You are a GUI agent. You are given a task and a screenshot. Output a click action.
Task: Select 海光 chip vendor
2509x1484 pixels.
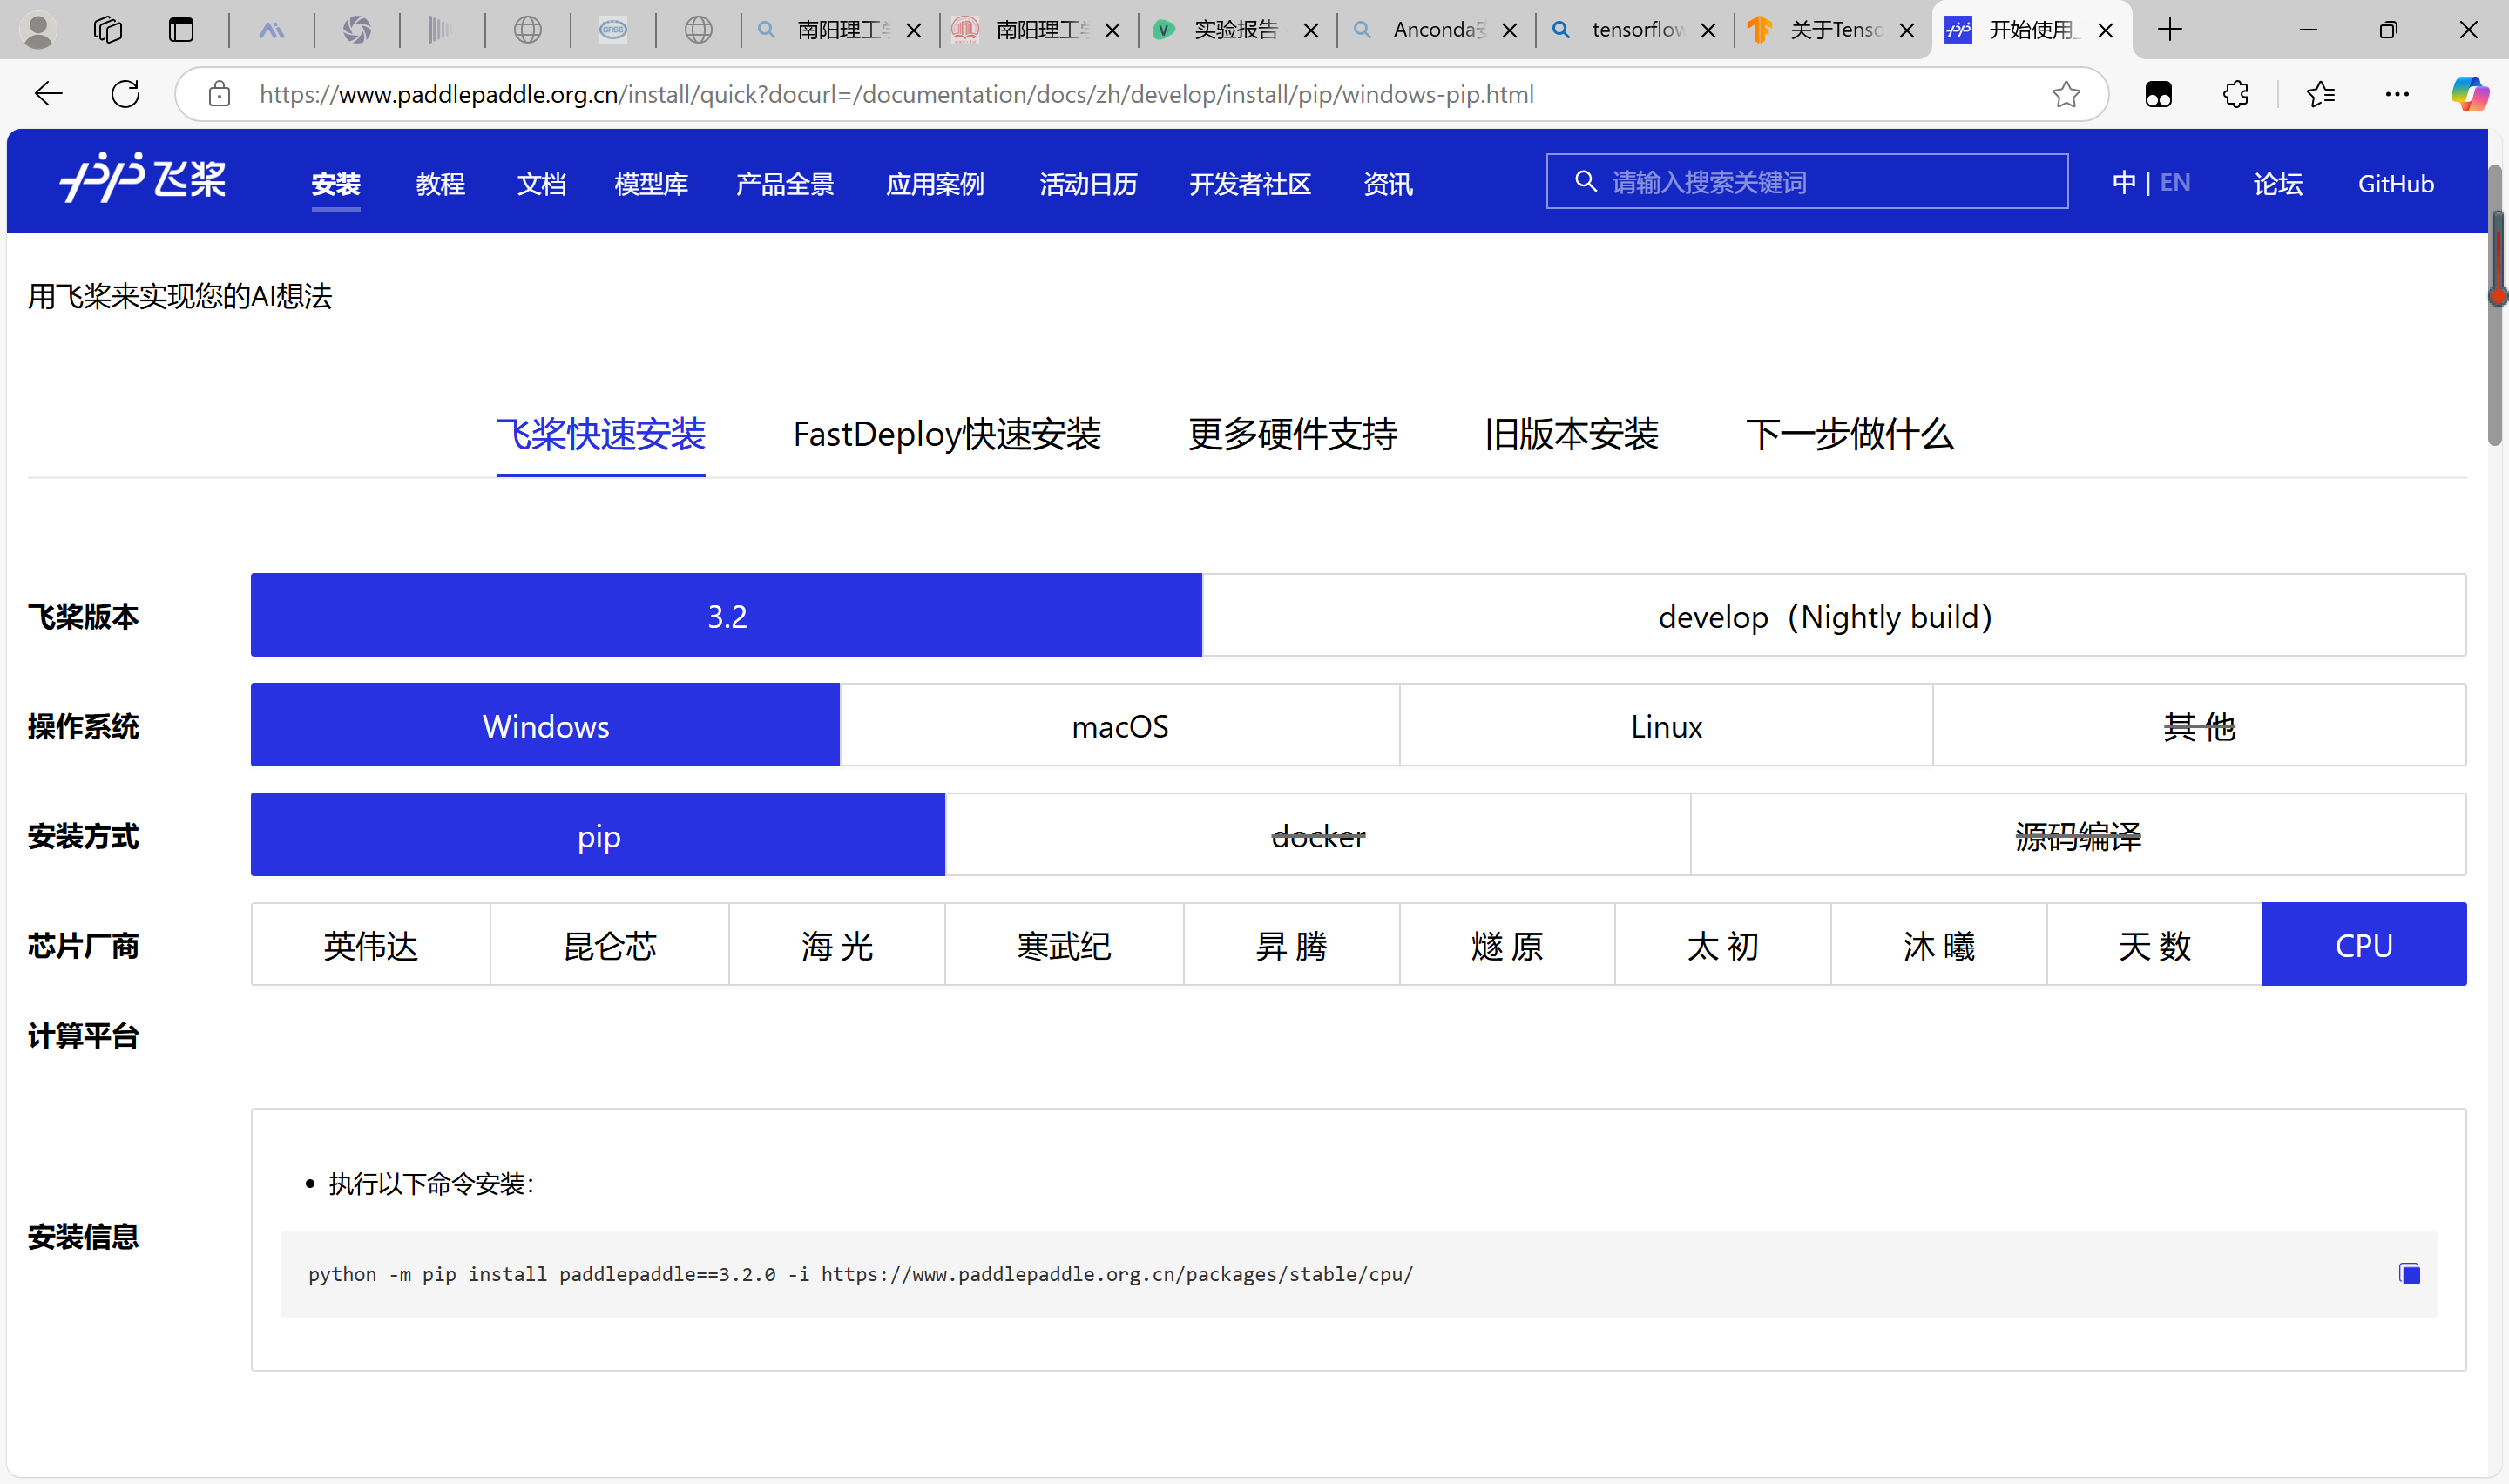click(837, 945)
